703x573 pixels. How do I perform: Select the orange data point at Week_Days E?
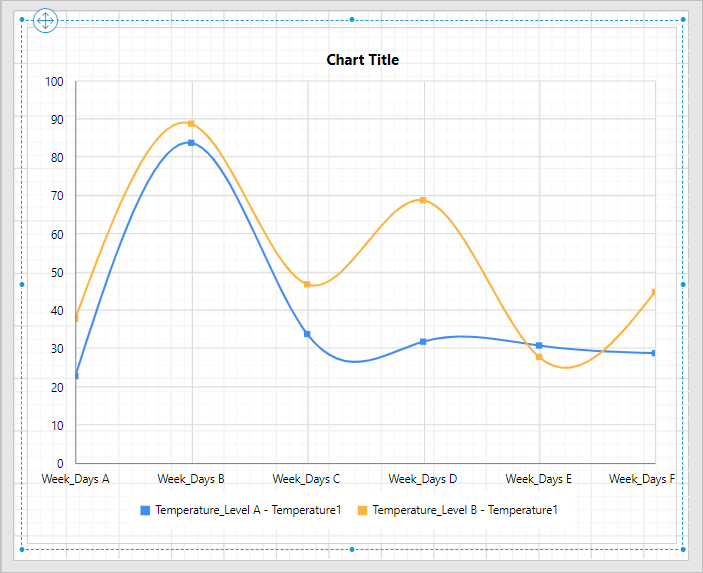539,357
